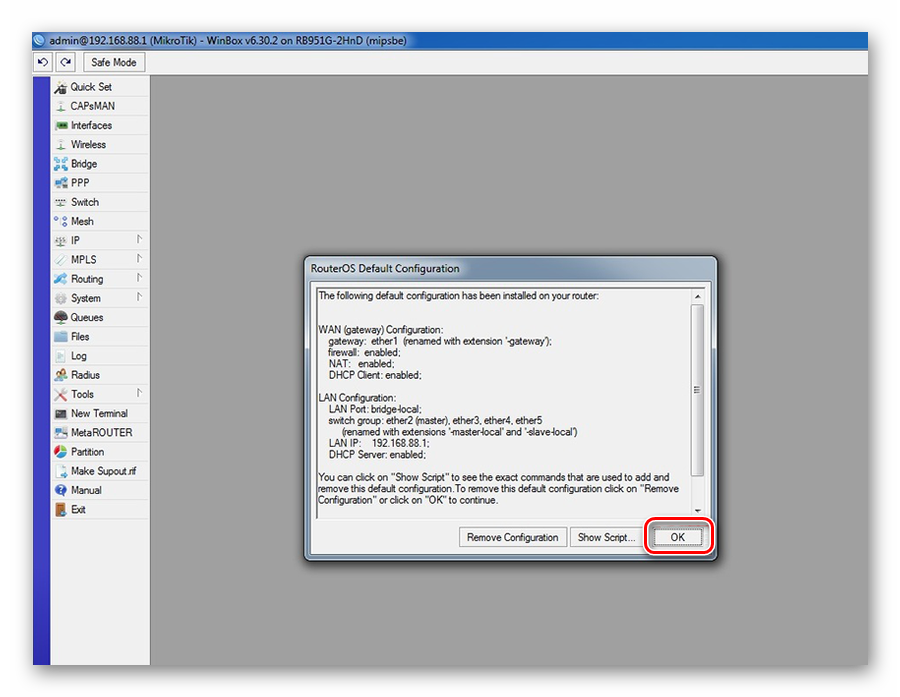Image resolution: width=900 pixels, height=697 pixels.
Task: Open the Files menu item
Action: point(80,337)
